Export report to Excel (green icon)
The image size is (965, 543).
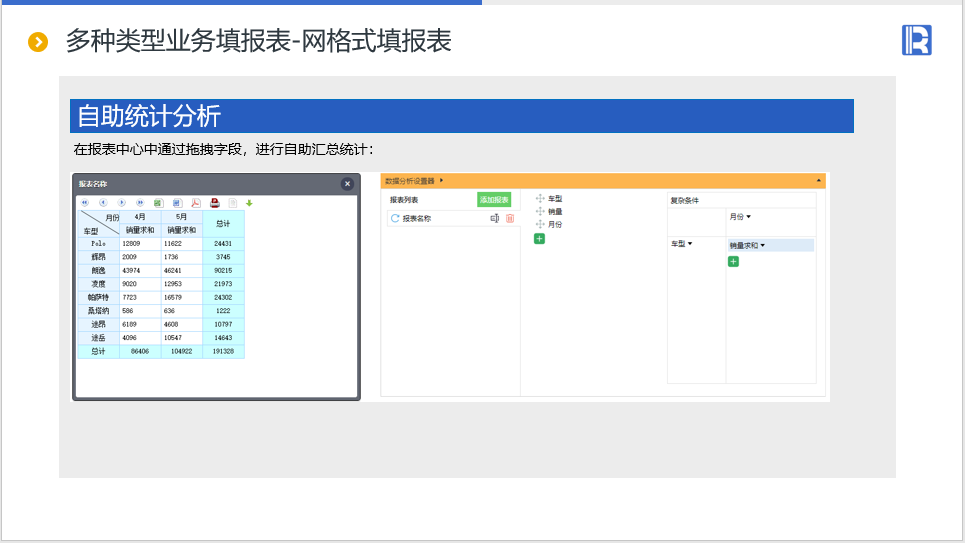(x=158, y=203)
